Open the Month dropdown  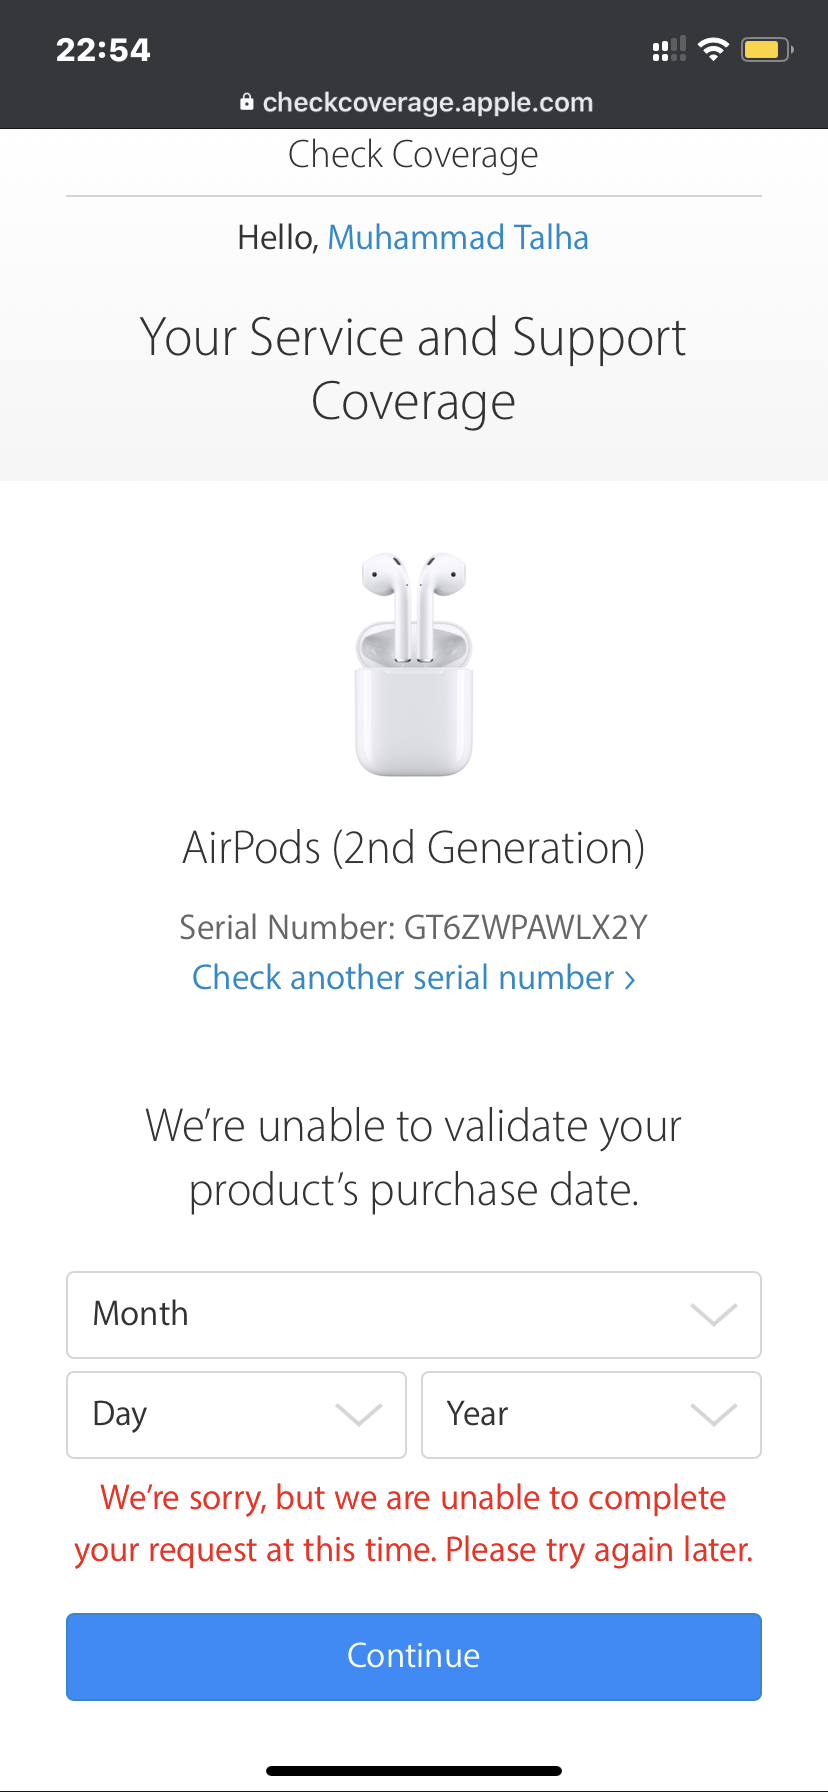coord(414,1314)
